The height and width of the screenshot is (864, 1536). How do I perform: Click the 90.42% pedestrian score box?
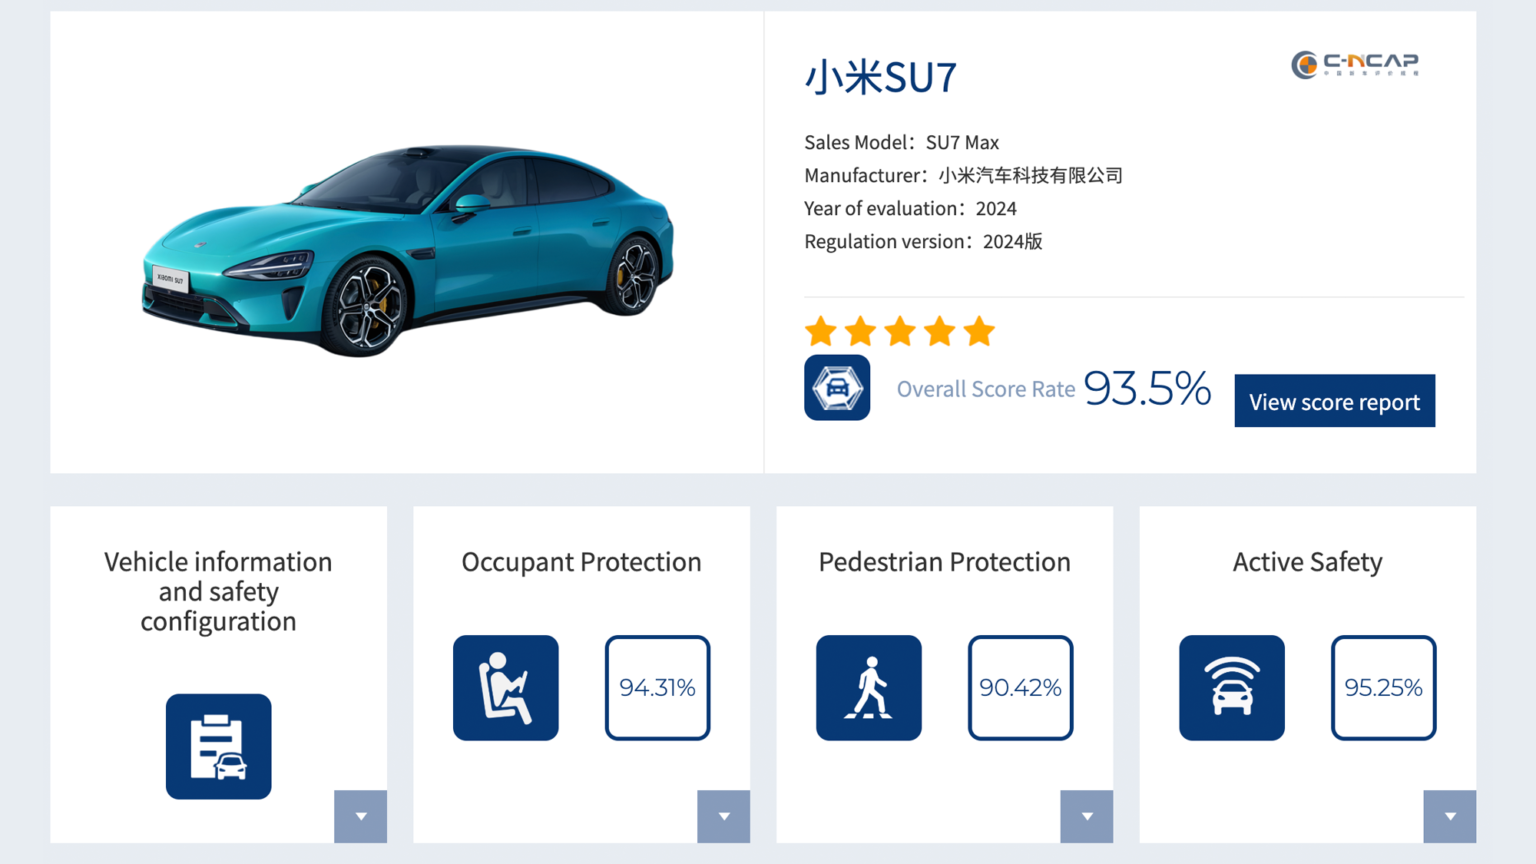[1020, 688]
